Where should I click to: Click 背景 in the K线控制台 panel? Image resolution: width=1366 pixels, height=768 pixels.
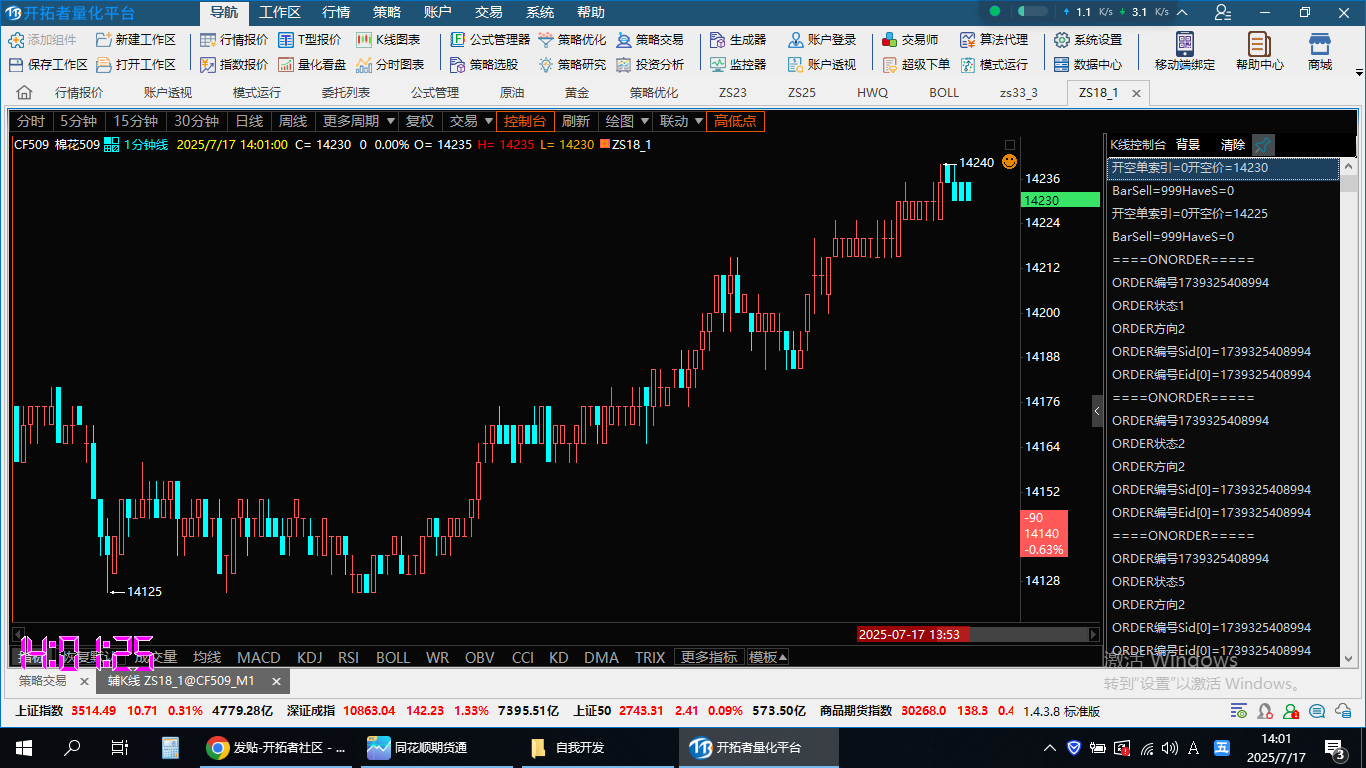(1188, 145)
